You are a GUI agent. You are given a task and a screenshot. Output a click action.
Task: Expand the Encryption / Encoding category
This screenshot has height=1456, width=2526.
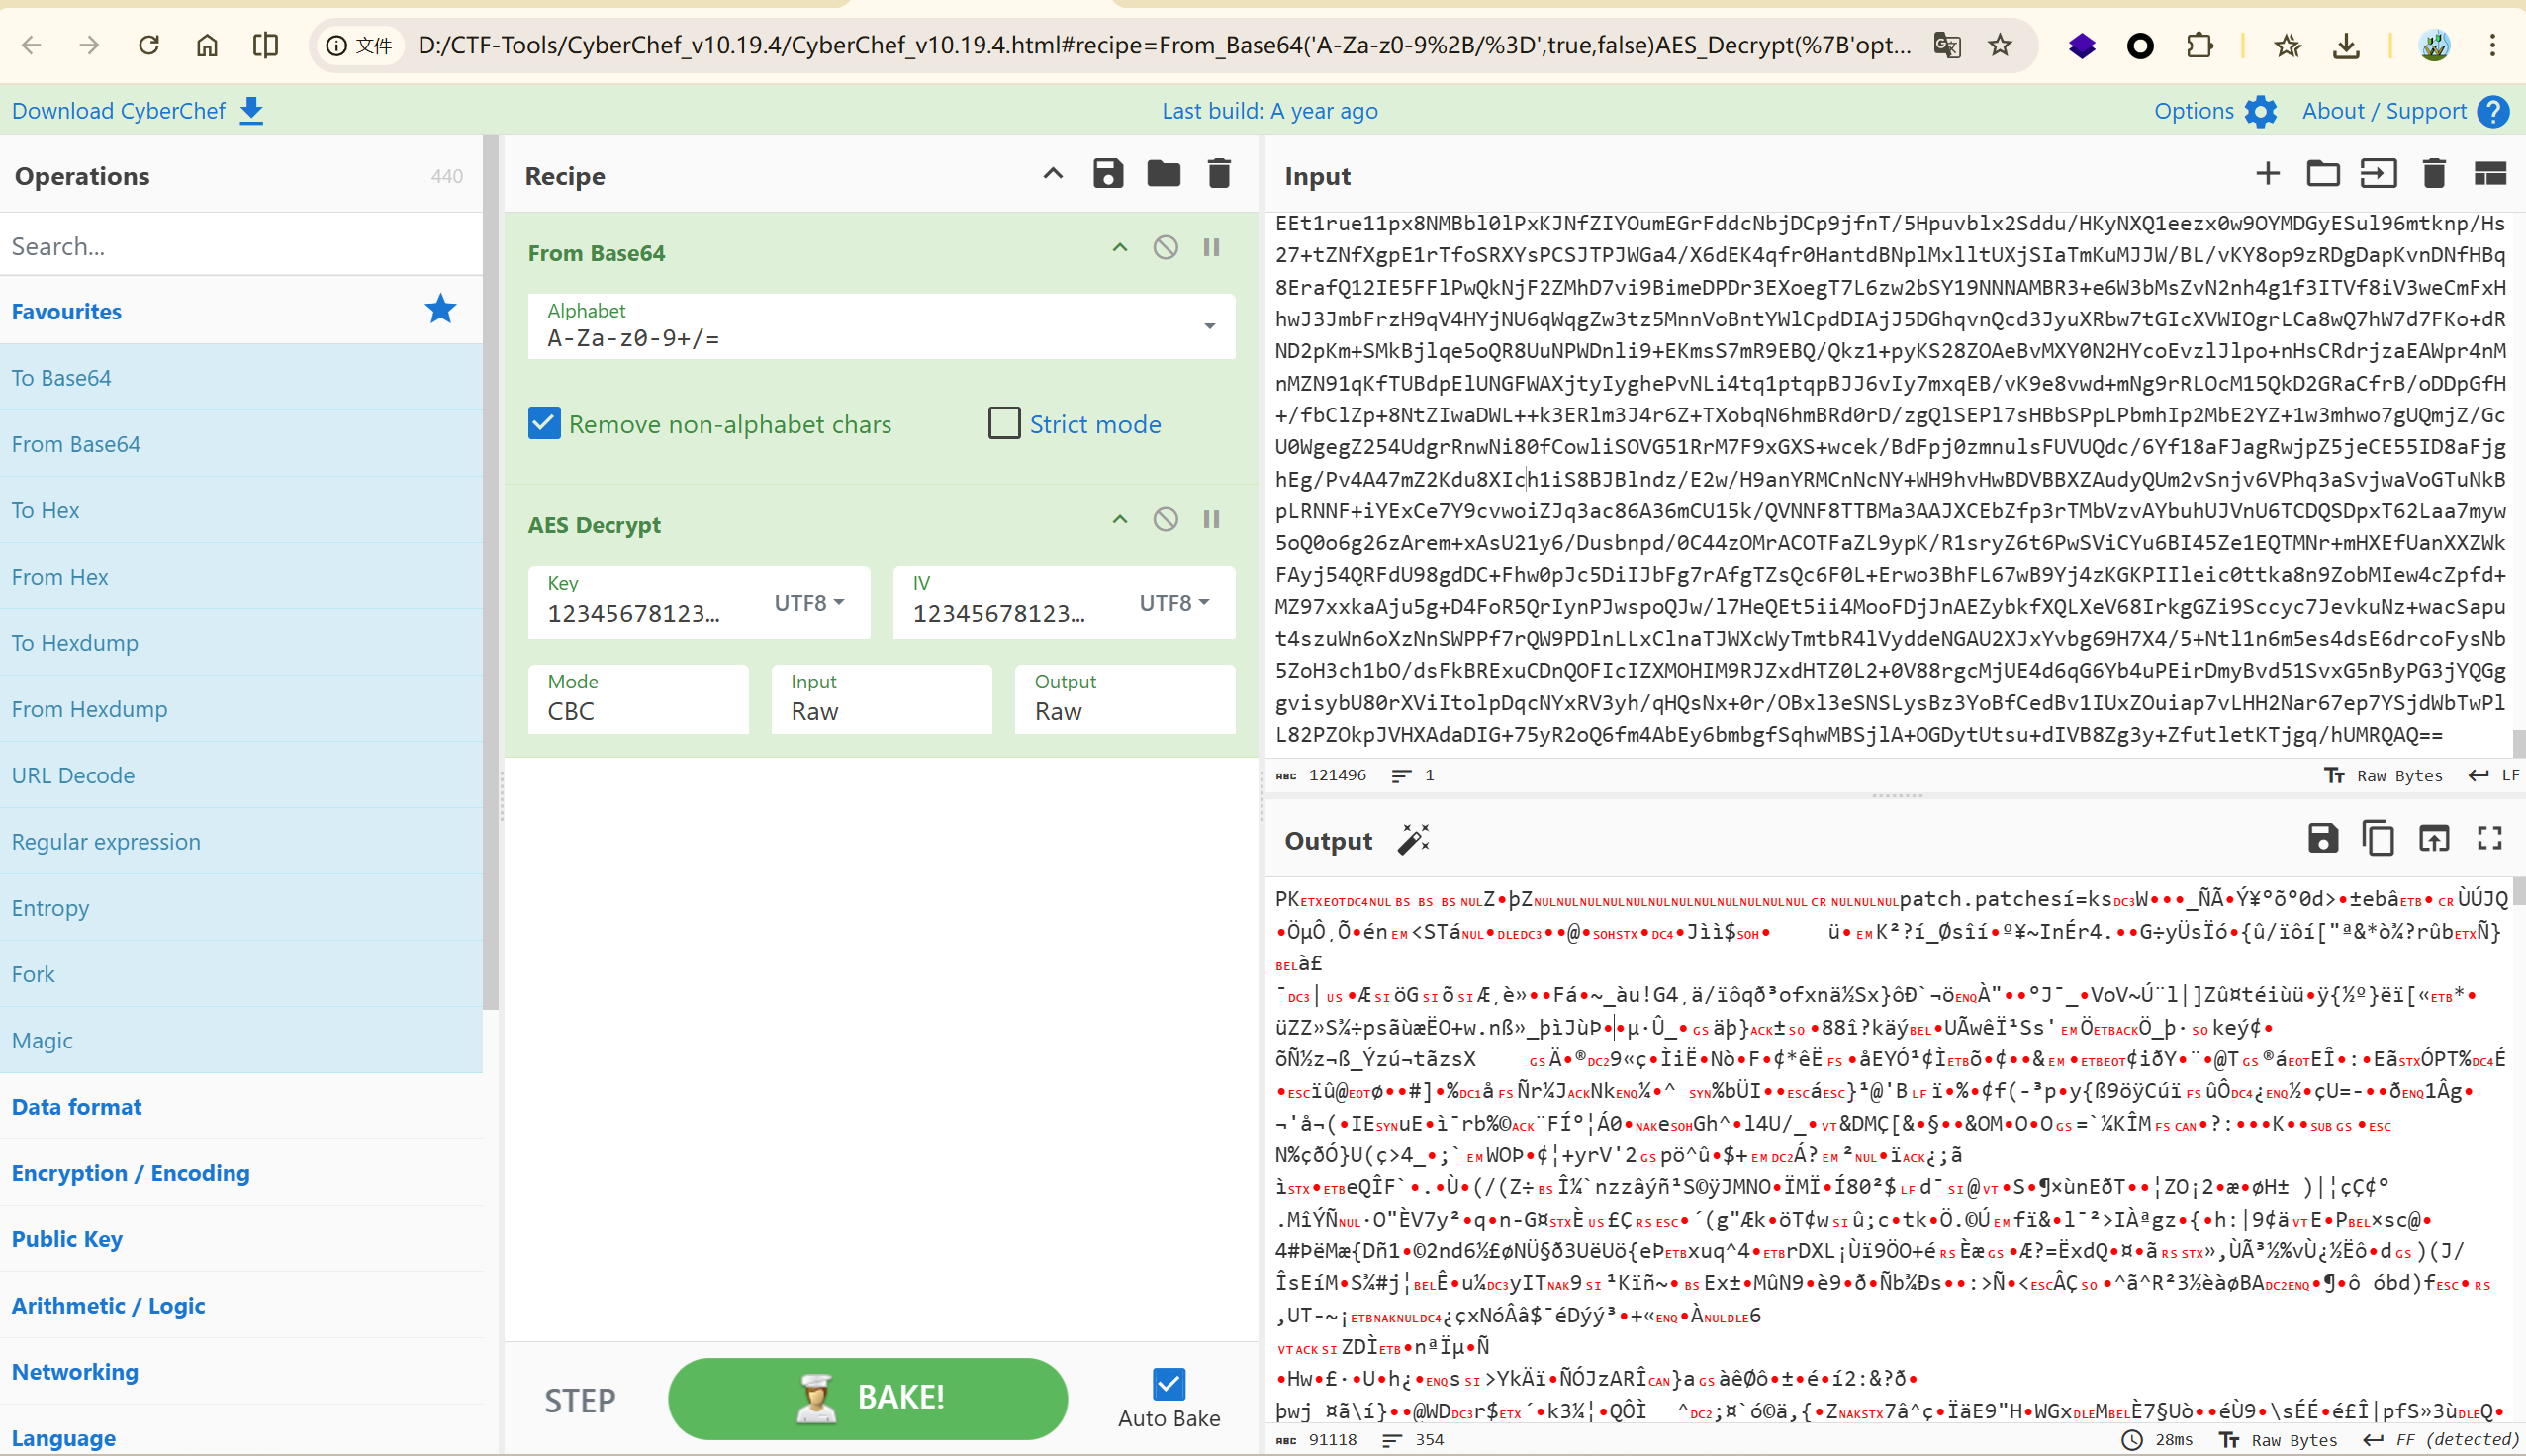tap(131, 1172)
